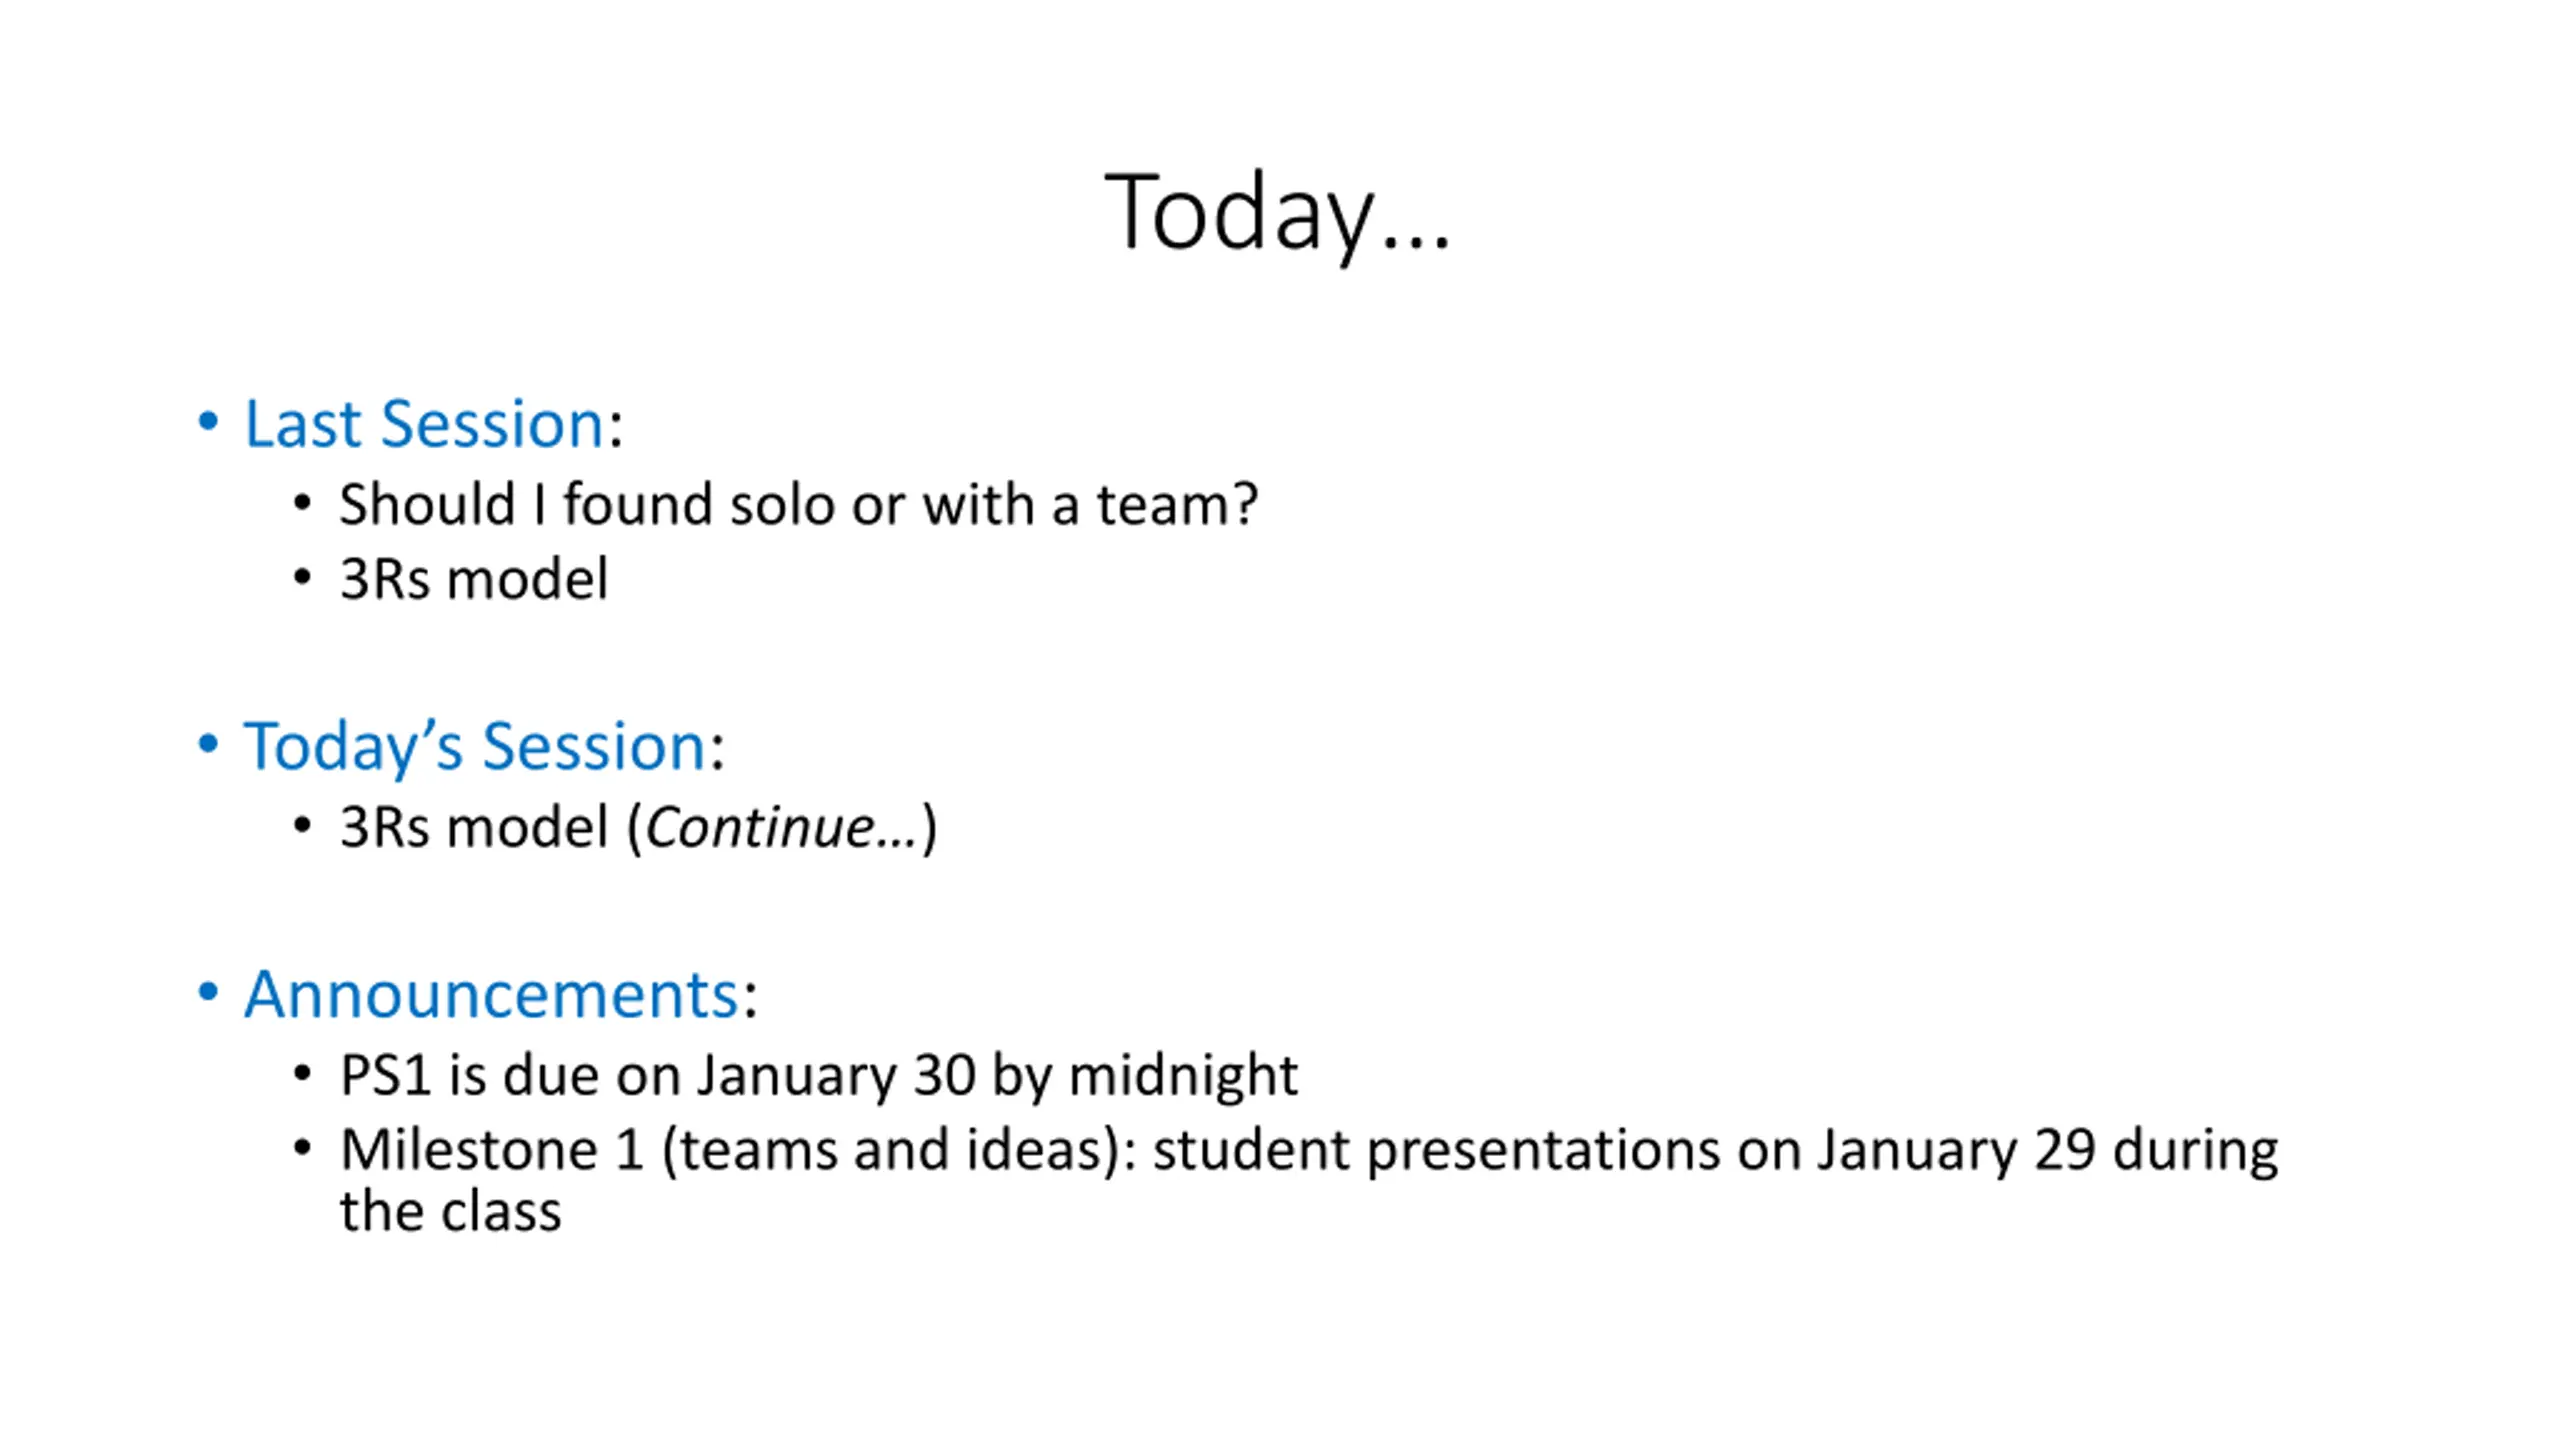Image resolution: width=2560 pixels, height=1440 pixels.
Task: Click the sub-bullet dot before Milestone 1
Action: [303, 1148]
